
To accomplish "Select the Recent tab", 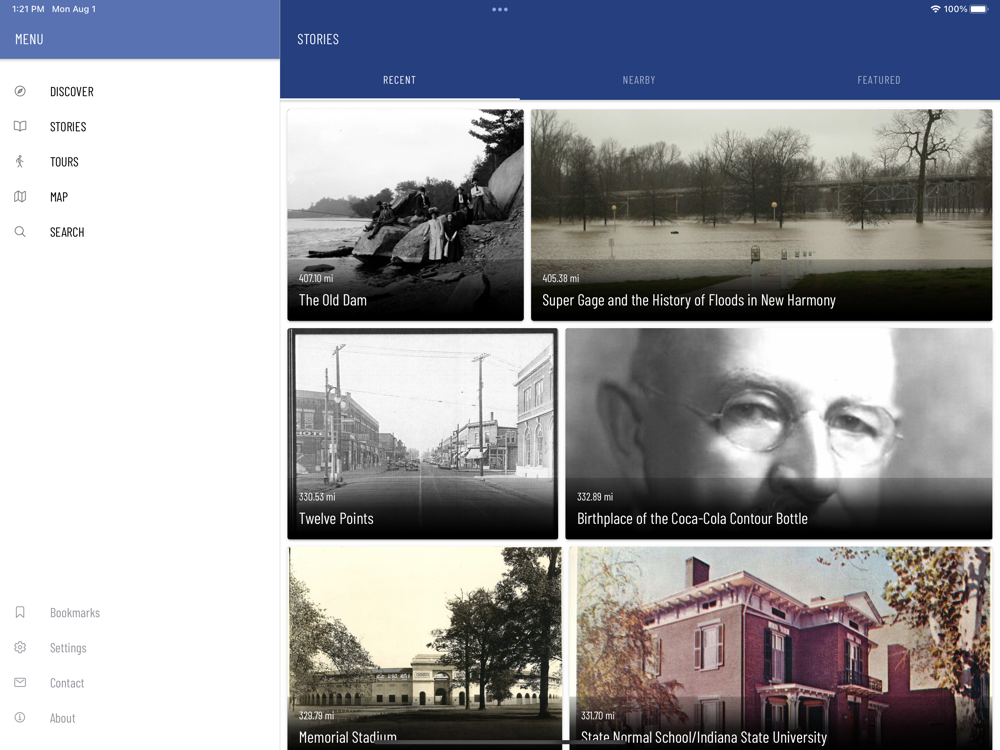I will coord(399,80).
